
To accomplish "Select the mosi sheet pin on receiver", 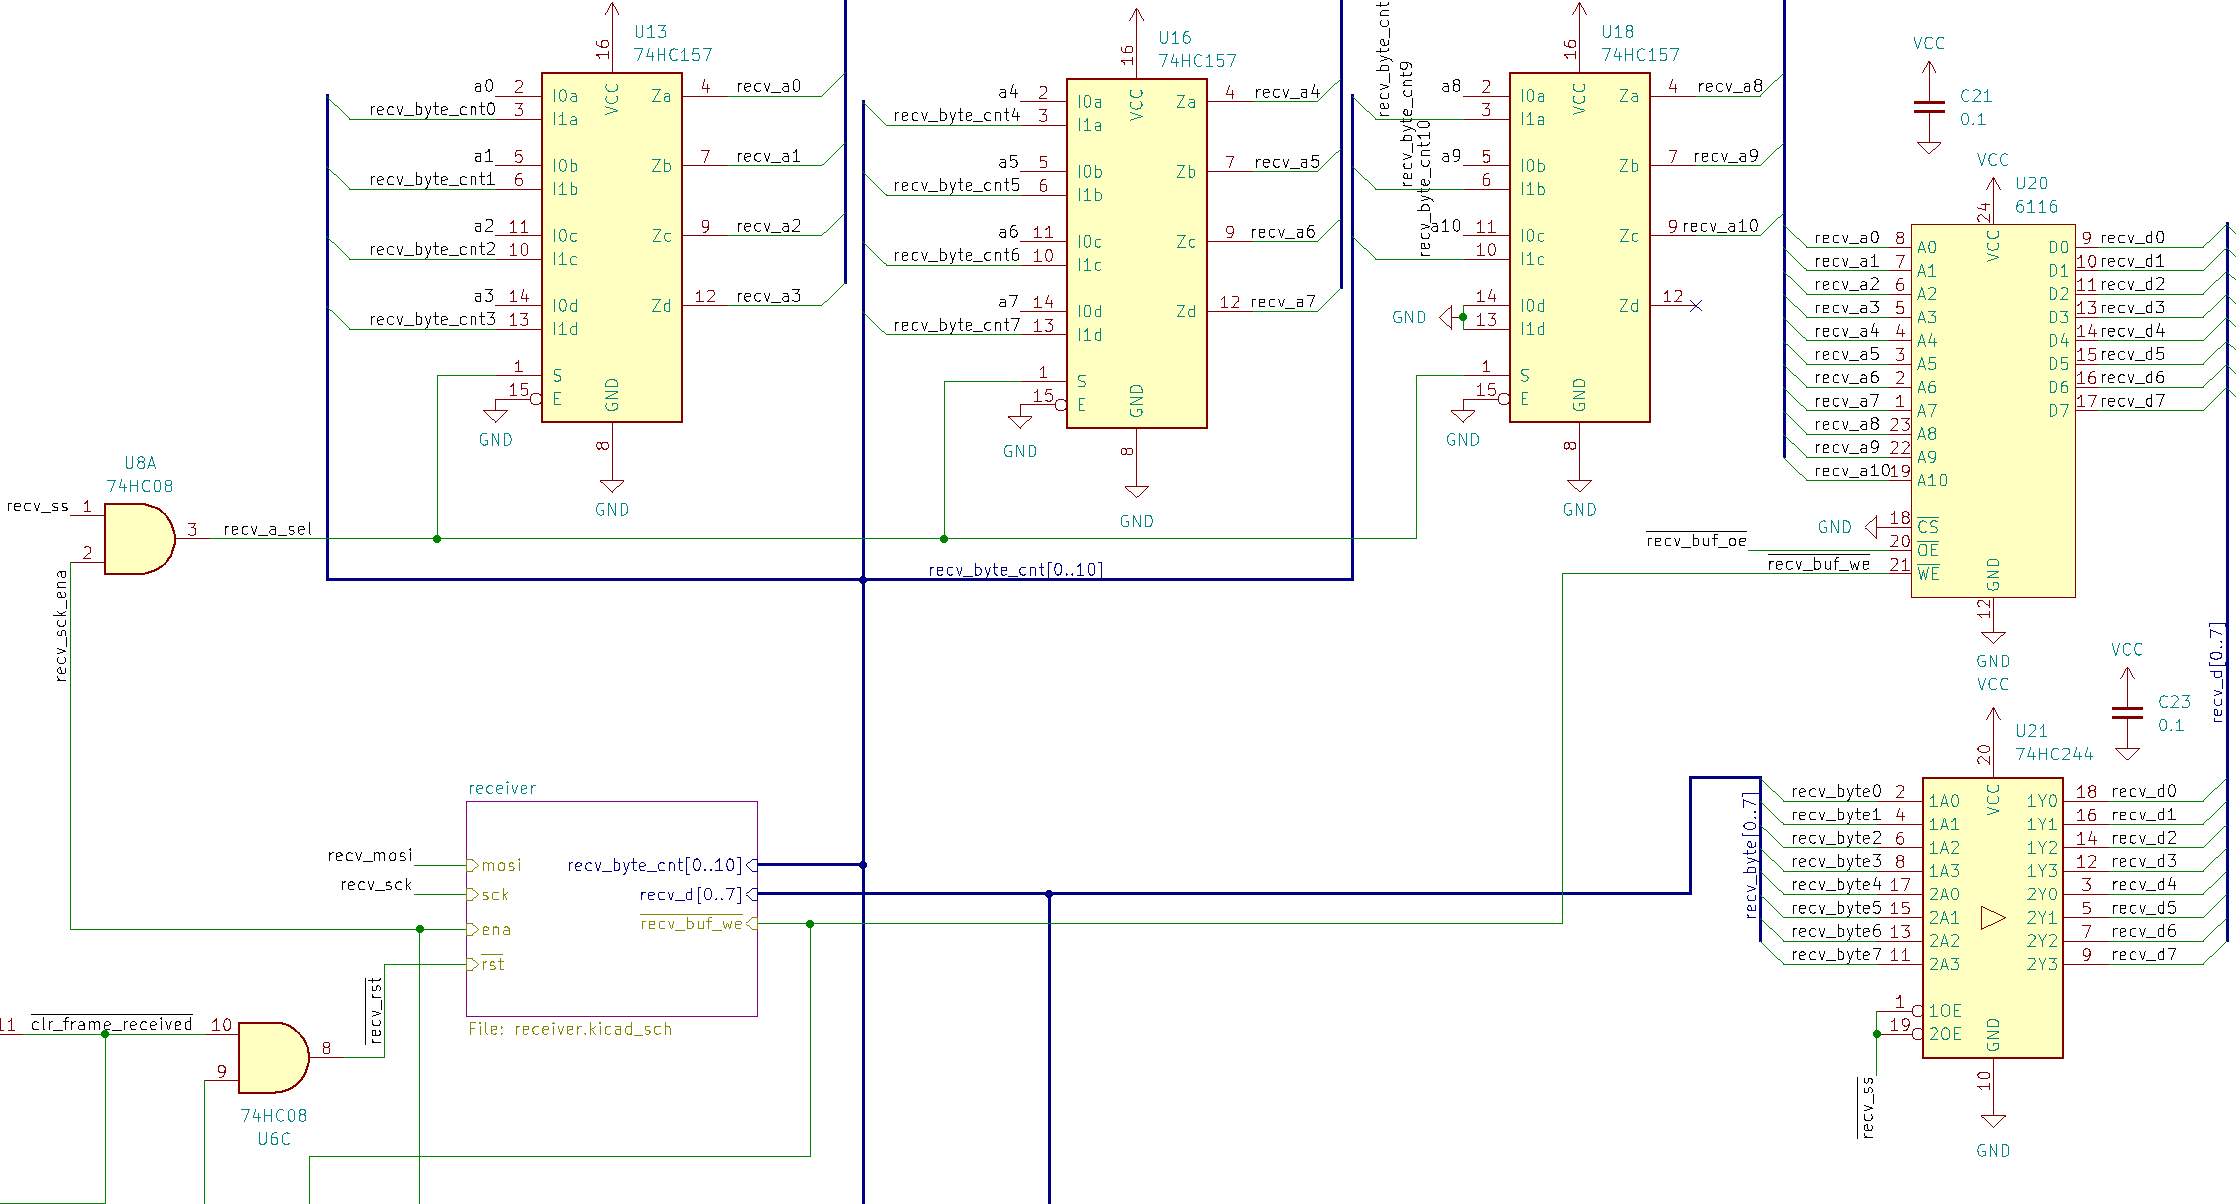I will click(500, 865).
